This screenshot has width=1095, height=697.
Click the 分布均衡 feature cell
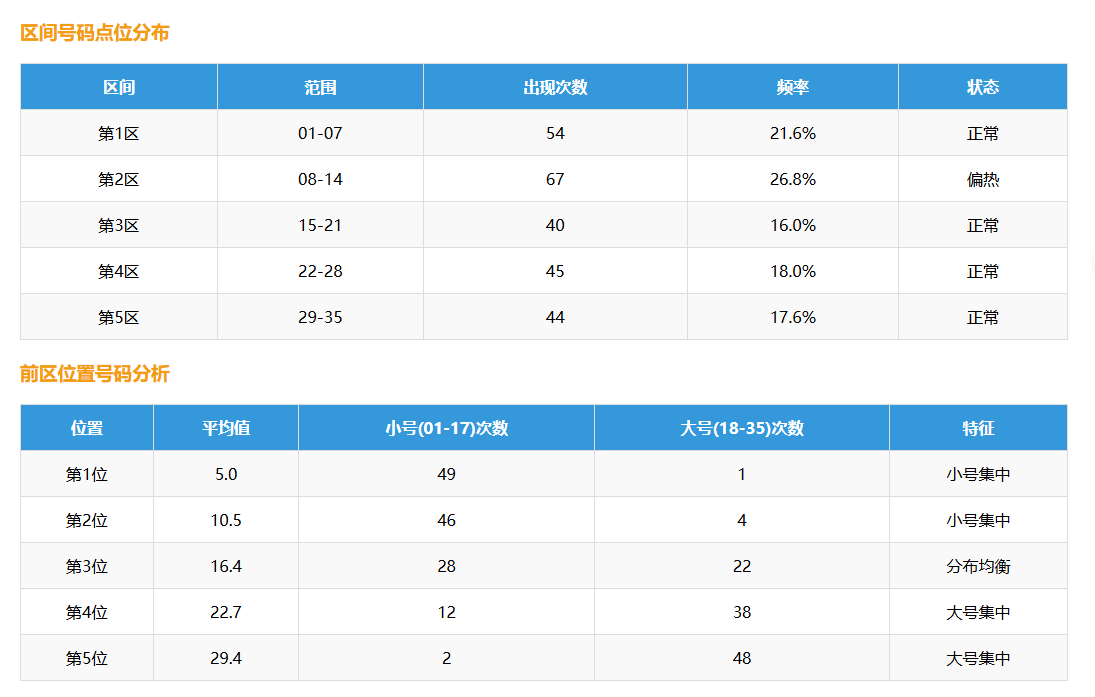point(978,567)
